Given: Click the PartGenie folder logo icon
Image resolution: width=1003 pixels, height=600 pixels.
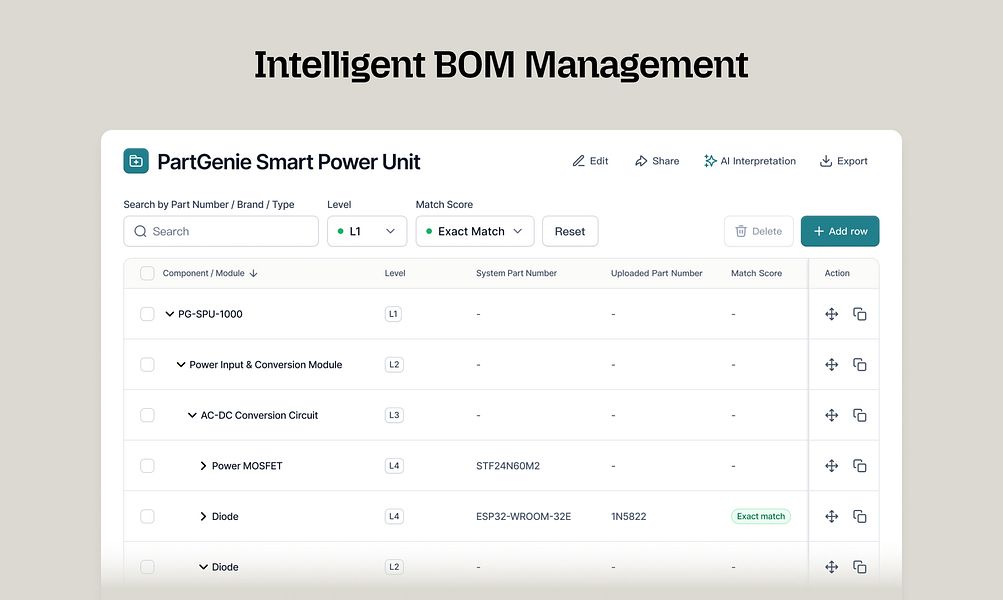Looking at the screenshot, I should [136, 161].
